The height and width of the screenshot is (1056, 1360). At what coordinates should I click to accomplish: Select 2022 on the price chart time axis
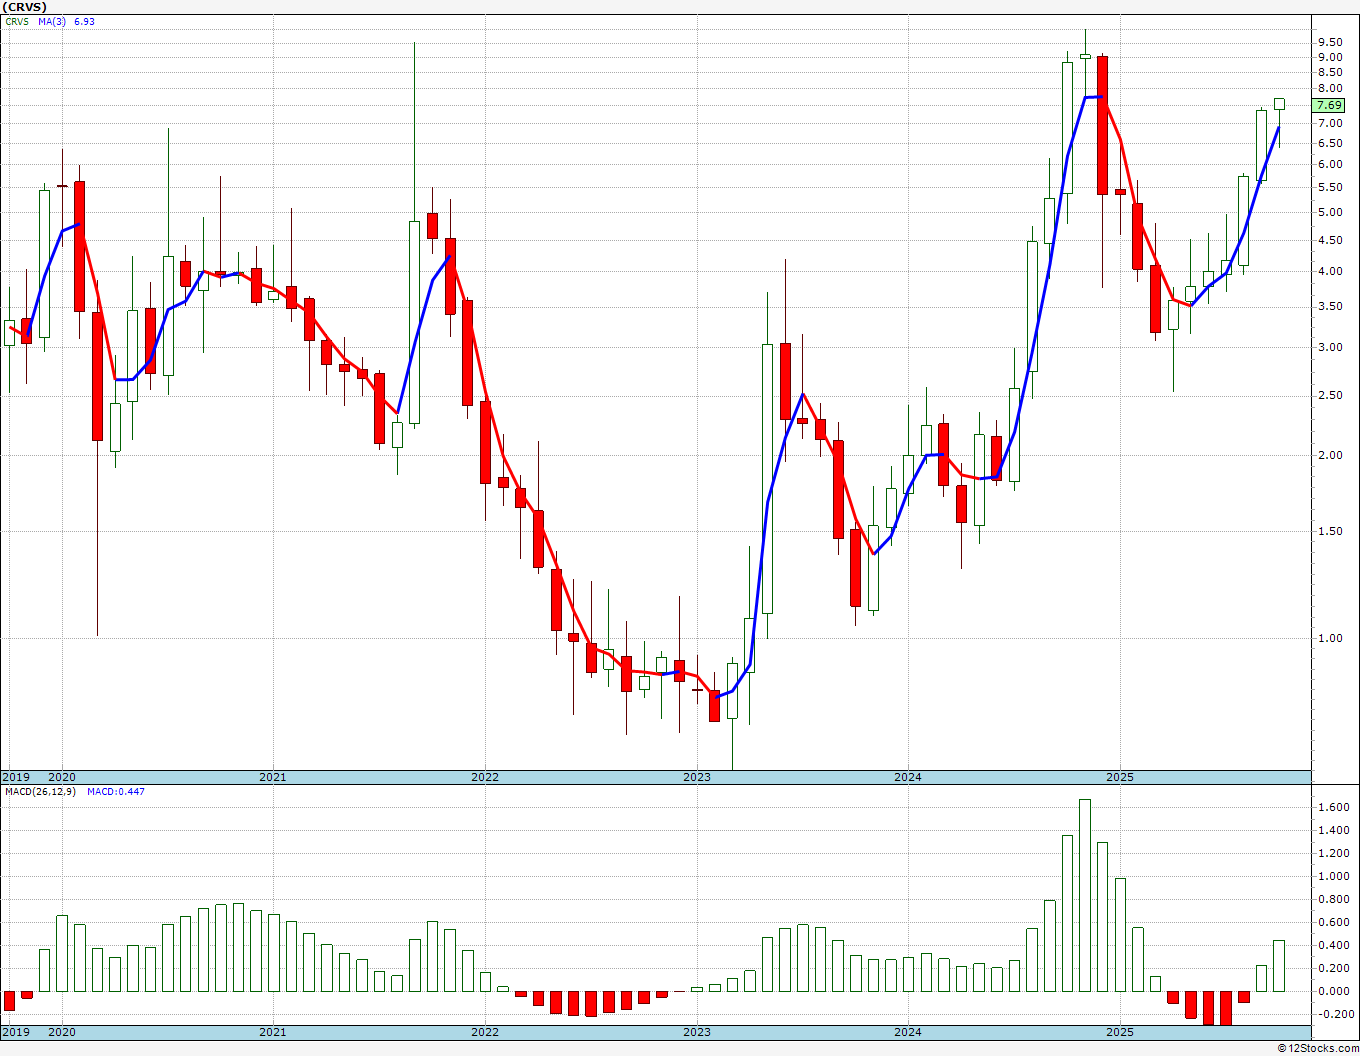pos(485,777)
